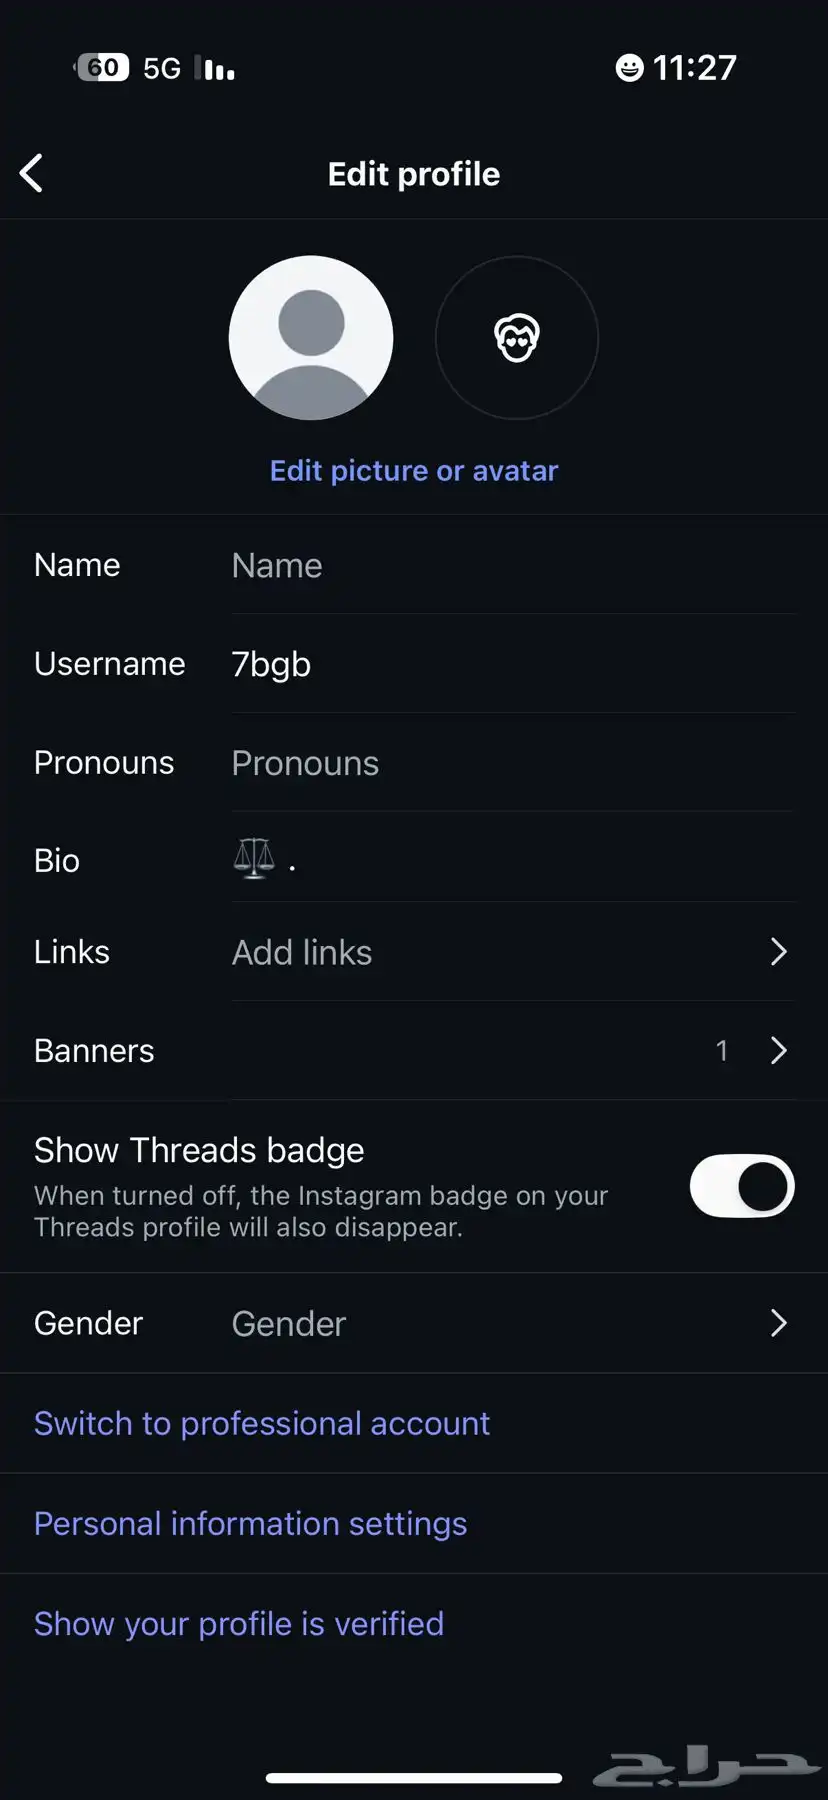Image resolution: width=828 pixels, height=1800 pixels.
Task: Go back using the left arrow icon
Action: pyautogui.click(x=31, y=173)
